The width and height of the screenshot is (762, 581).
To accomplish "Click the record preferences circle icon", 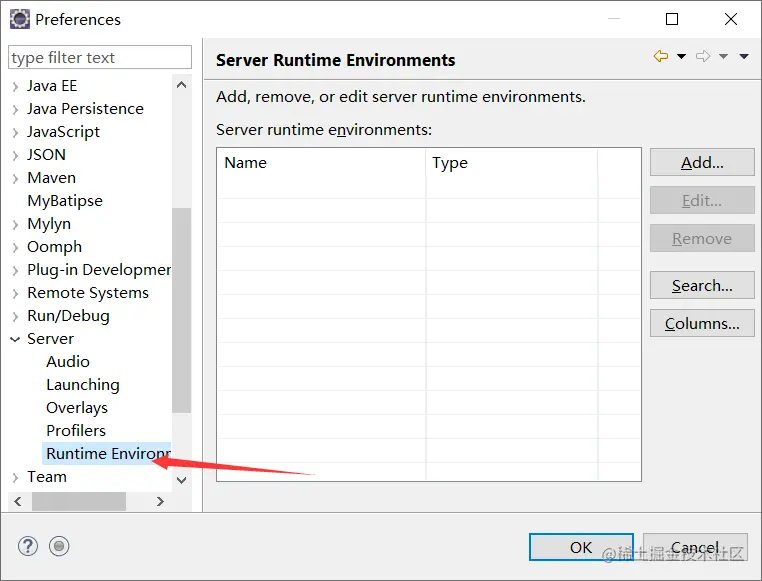I will [59, 546].
